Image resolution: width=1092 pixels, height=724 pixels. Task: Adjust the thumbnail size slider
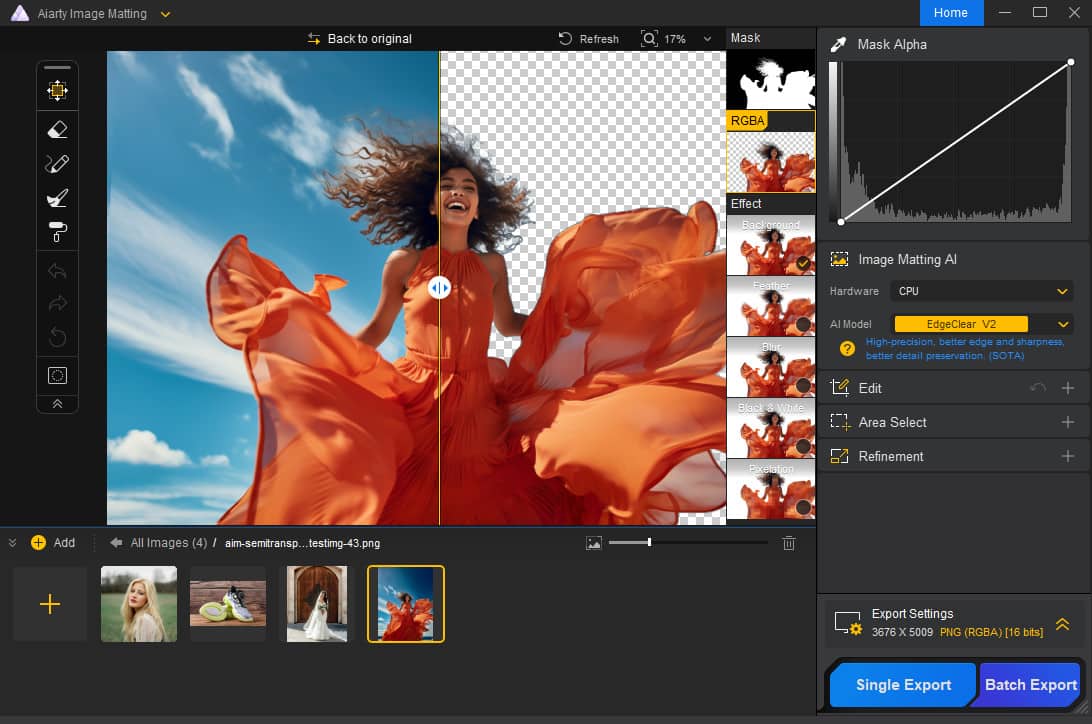tap(649, 542)
